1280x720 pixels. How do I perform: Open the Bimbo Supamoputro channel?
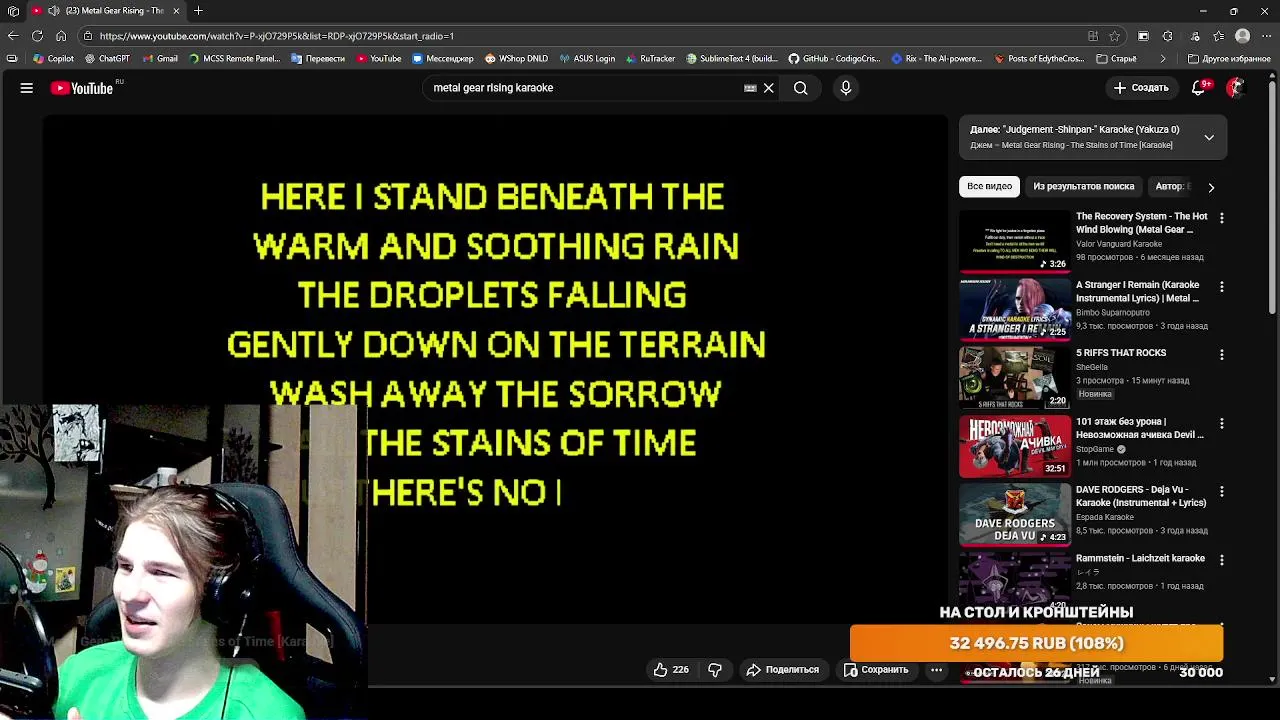tap(1115, 312)
